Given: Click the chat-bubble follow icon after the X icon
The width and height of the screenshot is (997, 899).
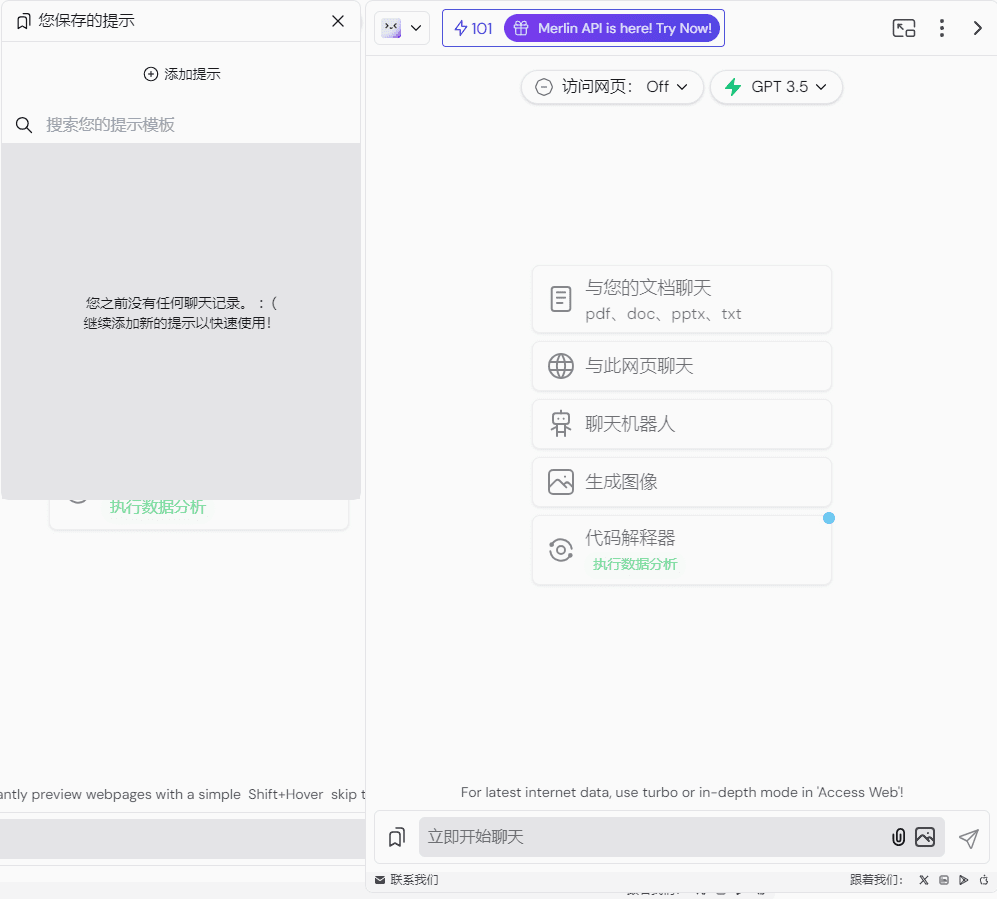Looking at the screenshot, I should point(944,880).
